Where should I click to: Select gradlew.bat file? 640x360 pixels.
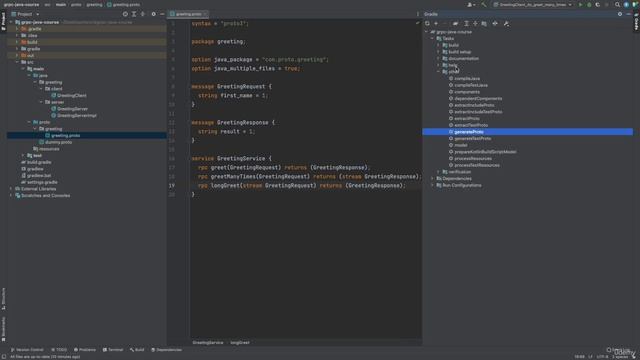pos(39,176)
